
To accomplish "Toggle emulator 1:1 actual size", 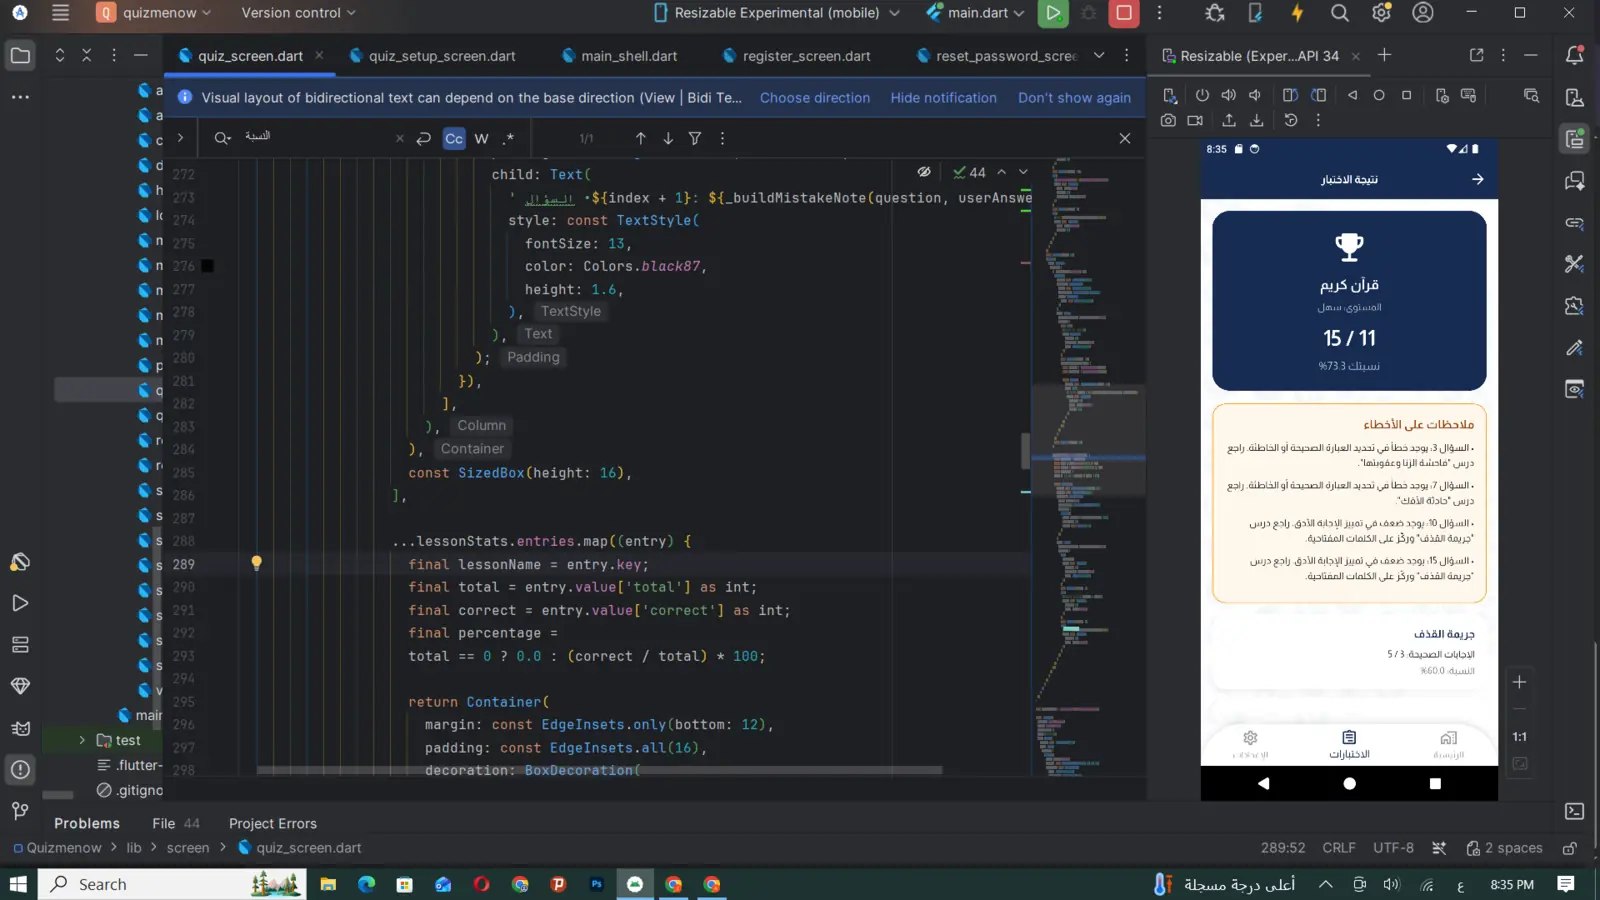I will (1519, 737).
